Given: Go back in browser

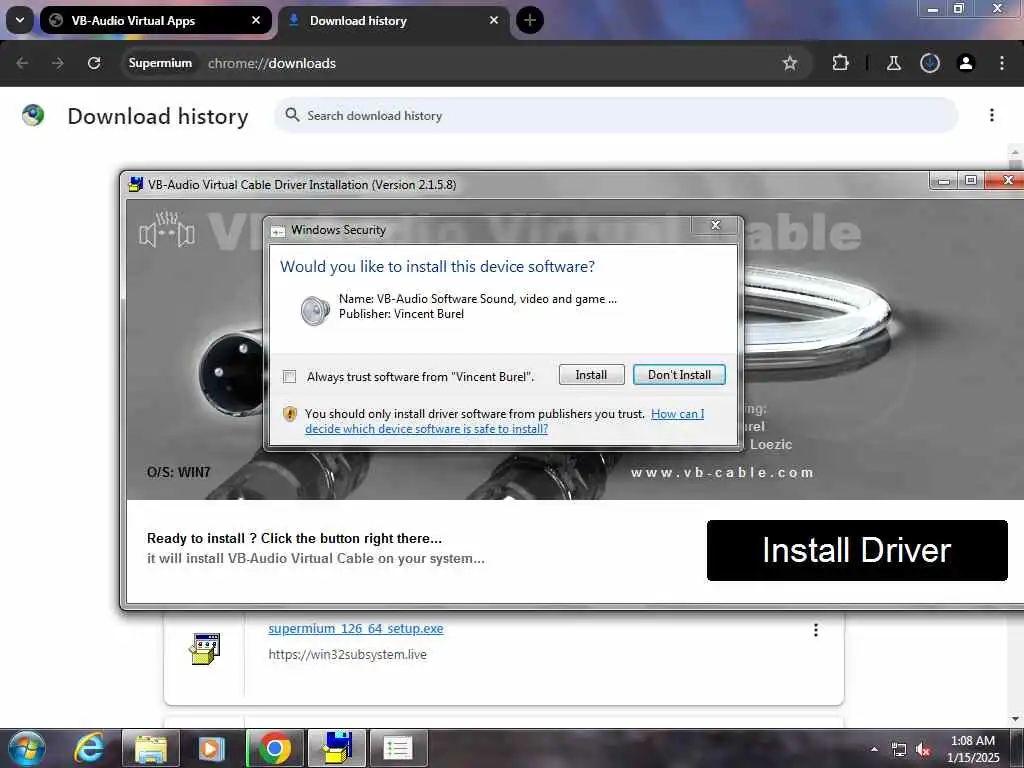Looking at the screenshot, I should click(x=22, y=63).
